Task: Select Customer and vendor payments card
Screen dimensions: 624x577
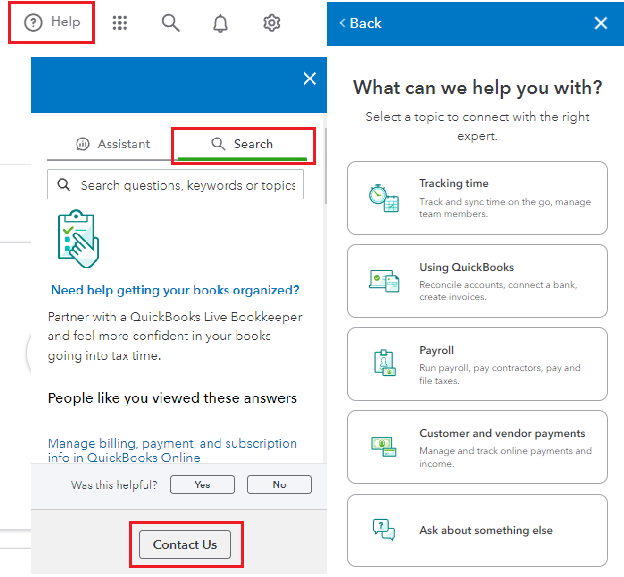Action: pos(477,447)
